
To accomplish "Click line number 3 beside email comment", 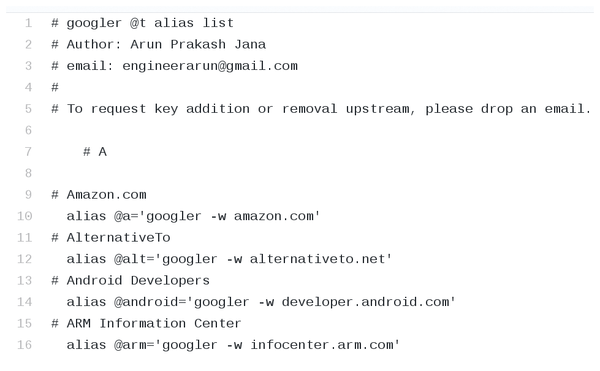I will click(29, 66).
